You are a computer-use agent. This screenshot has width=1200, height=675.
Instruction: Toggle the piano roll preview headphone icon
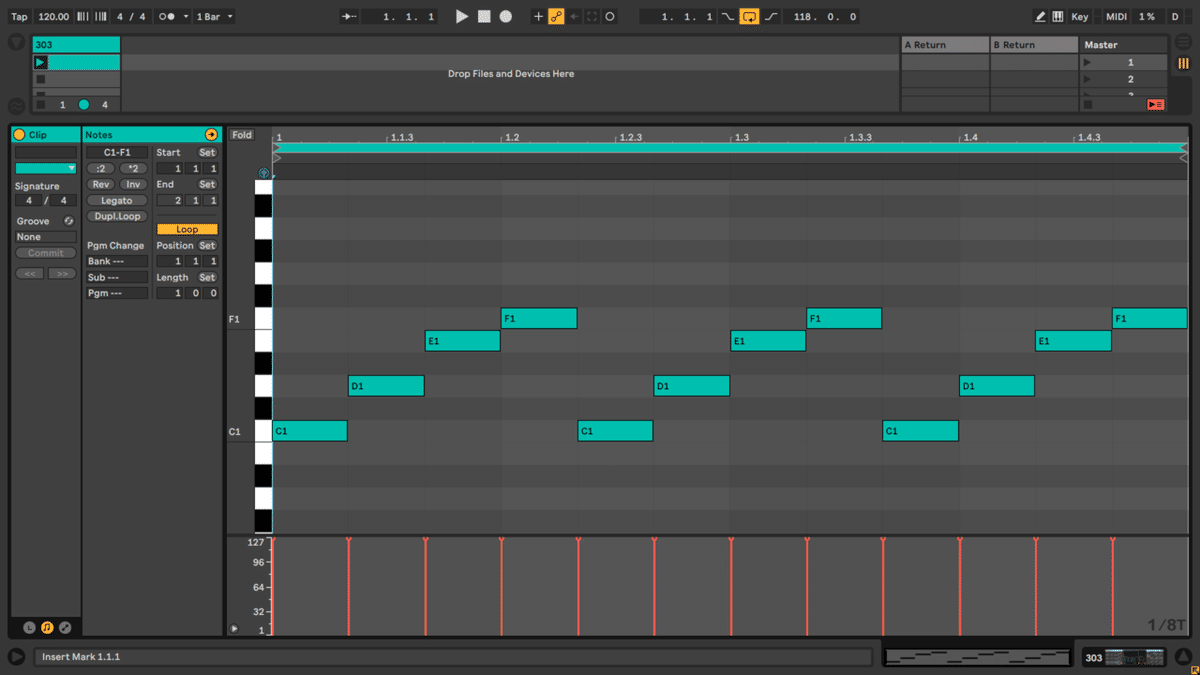(264, 172)
